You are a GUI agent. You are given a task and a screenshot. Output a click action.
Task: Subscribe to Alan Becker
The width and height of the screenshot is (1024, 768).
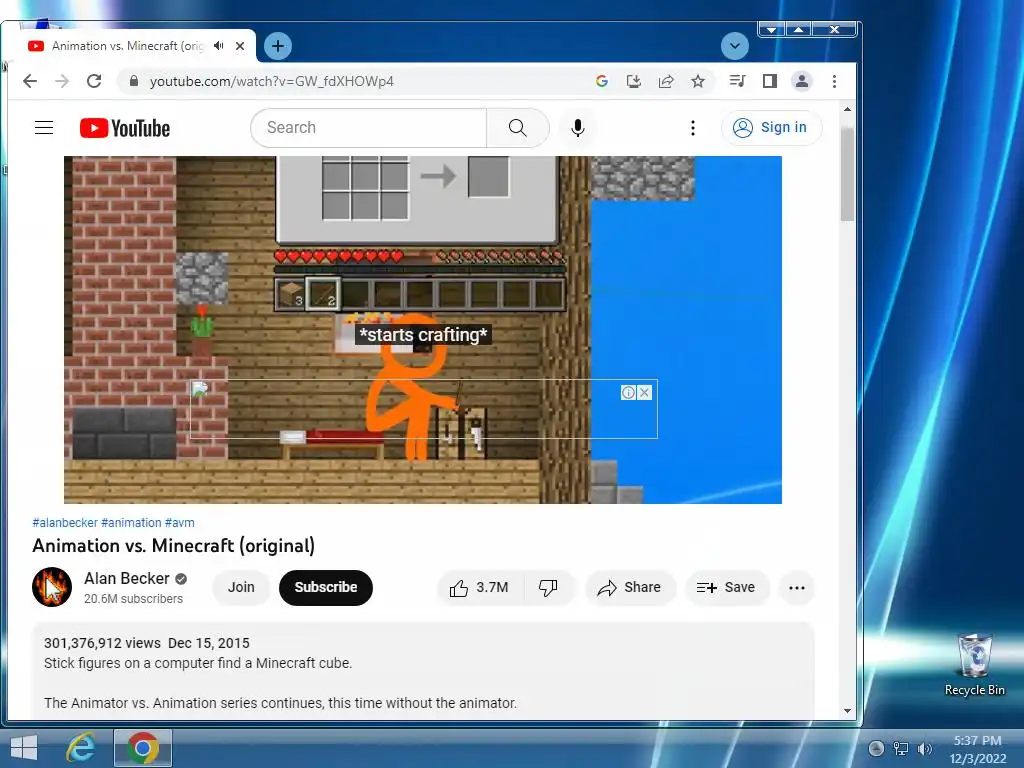click(x=326, y=587)
